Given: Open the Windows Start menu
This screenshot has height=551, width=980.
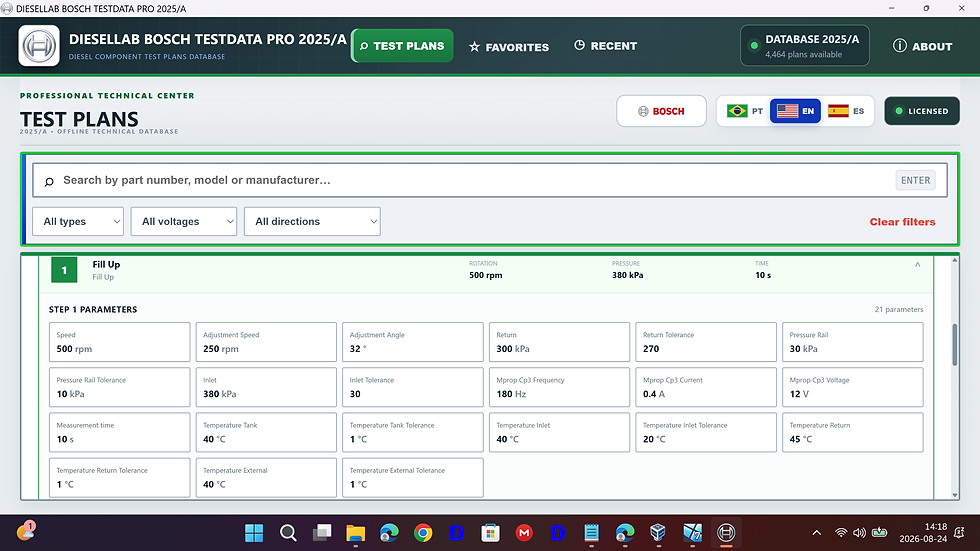Looking at the screenshot, I should [x=254, y=533].
